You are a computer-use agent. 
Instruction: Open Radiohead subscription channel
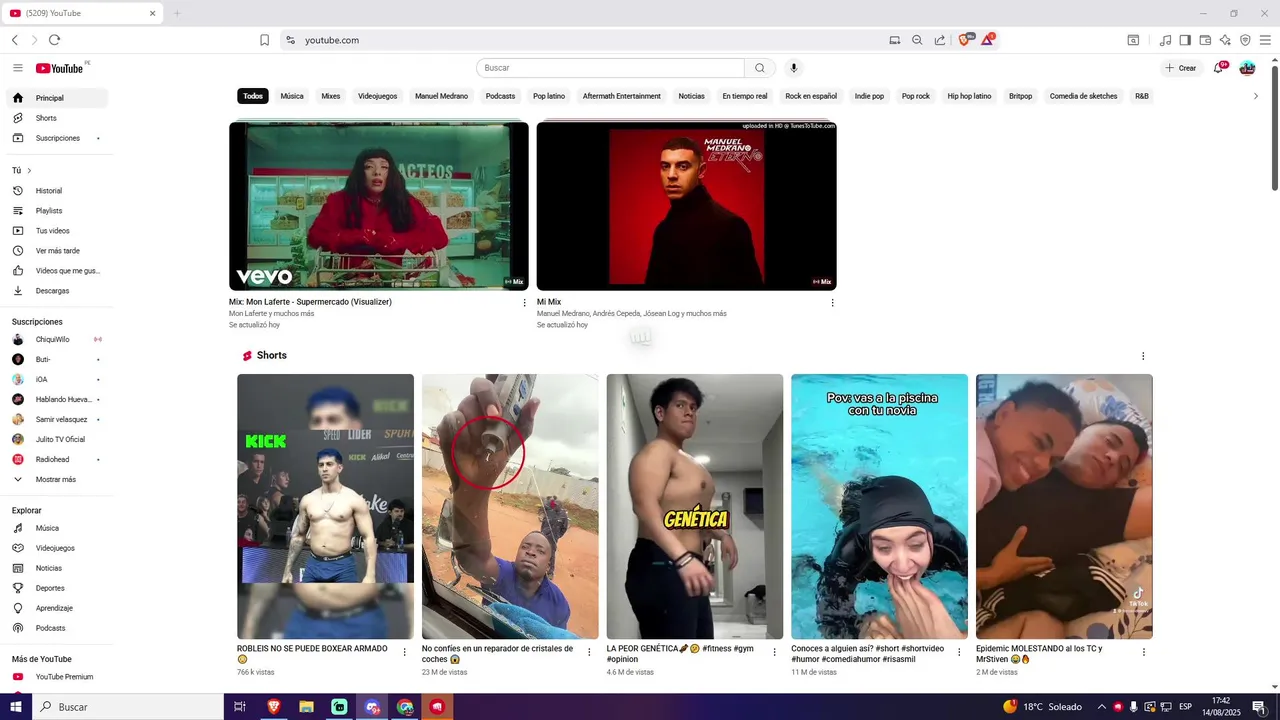pos(58,459)
